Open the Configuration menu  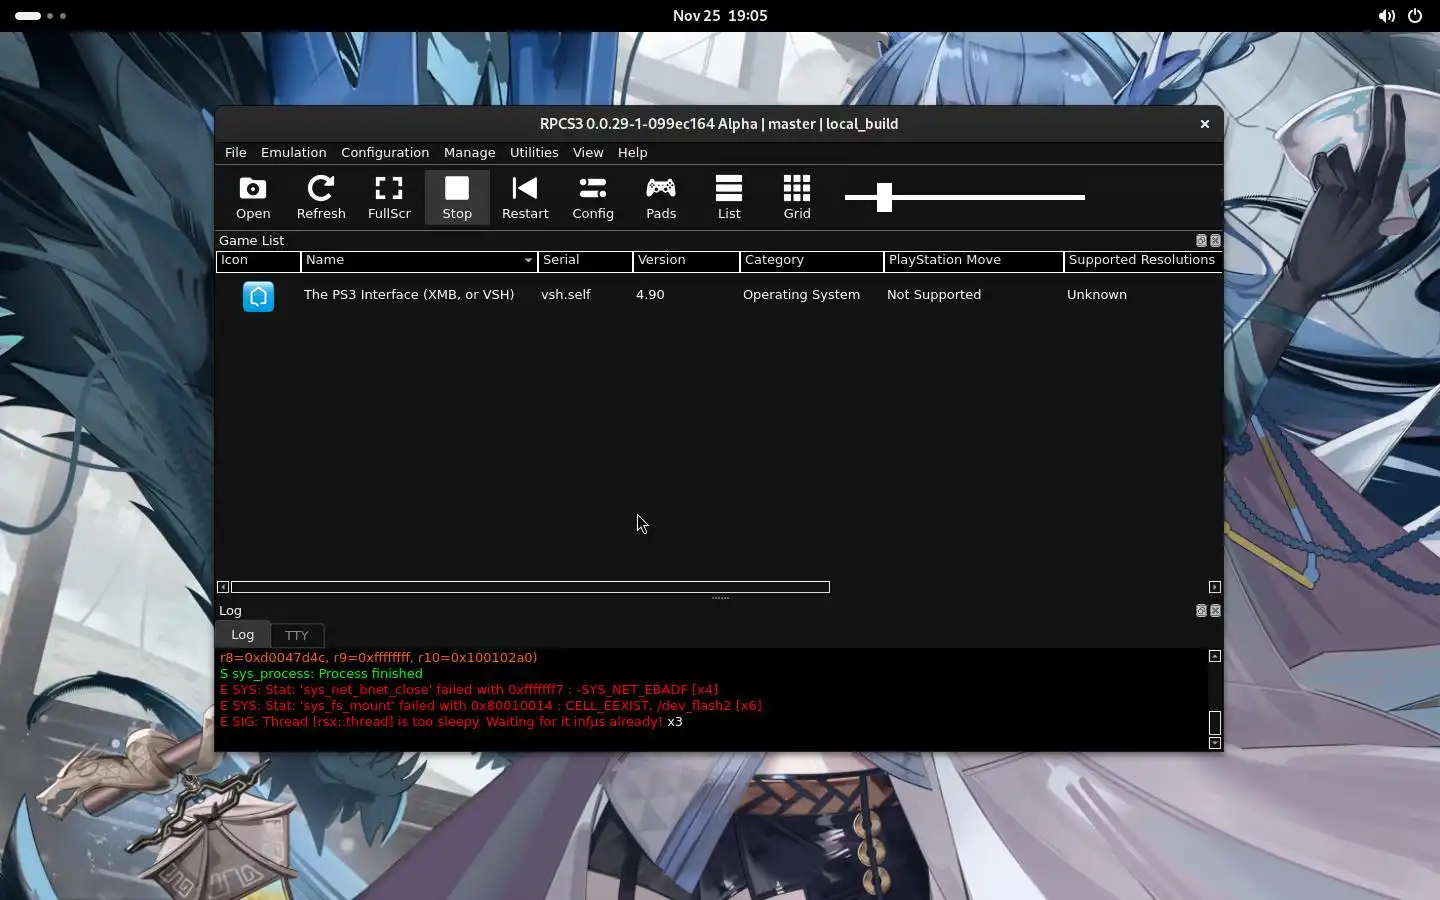coord(385,152)
